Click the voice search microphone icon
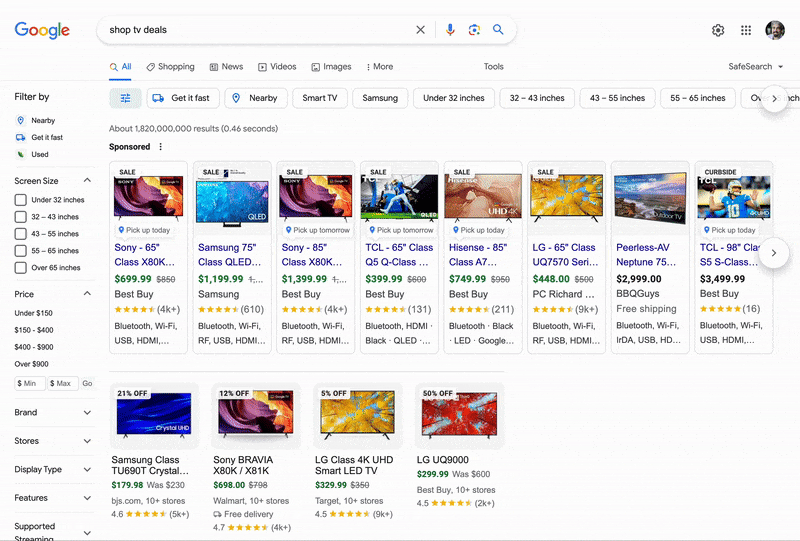The width and height of the screenshot is (800, 541). (x=450, y=30)
